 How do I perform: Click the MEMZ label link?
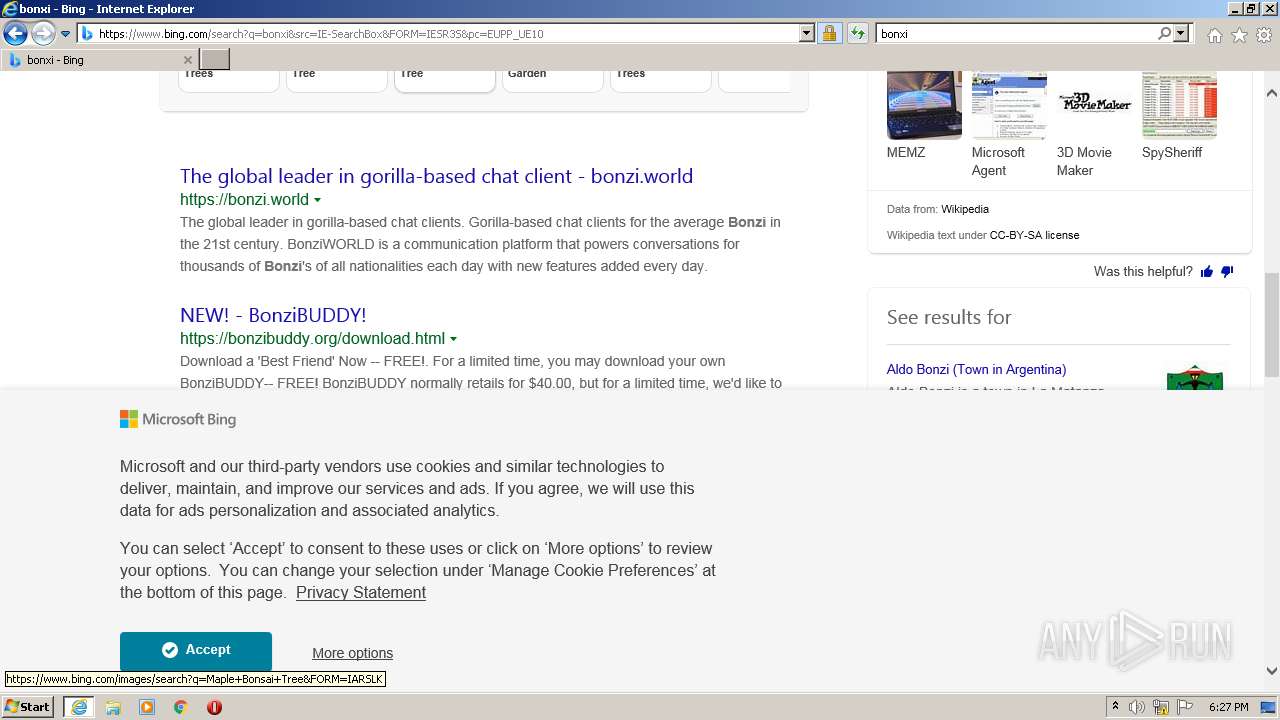906,153
